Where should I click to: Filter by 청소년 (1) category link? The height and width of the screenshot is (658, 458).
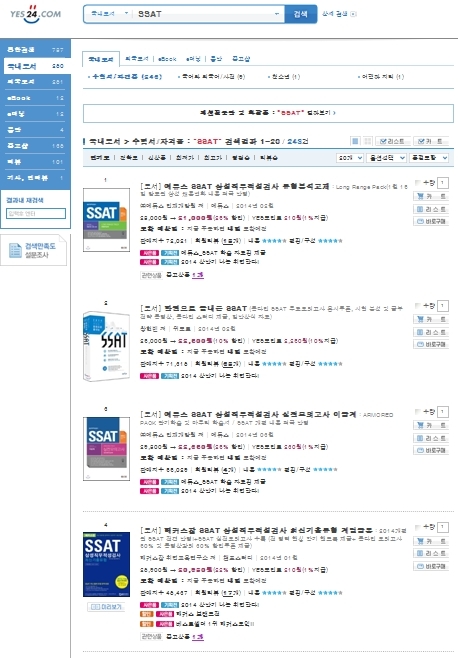click(284, 77)
